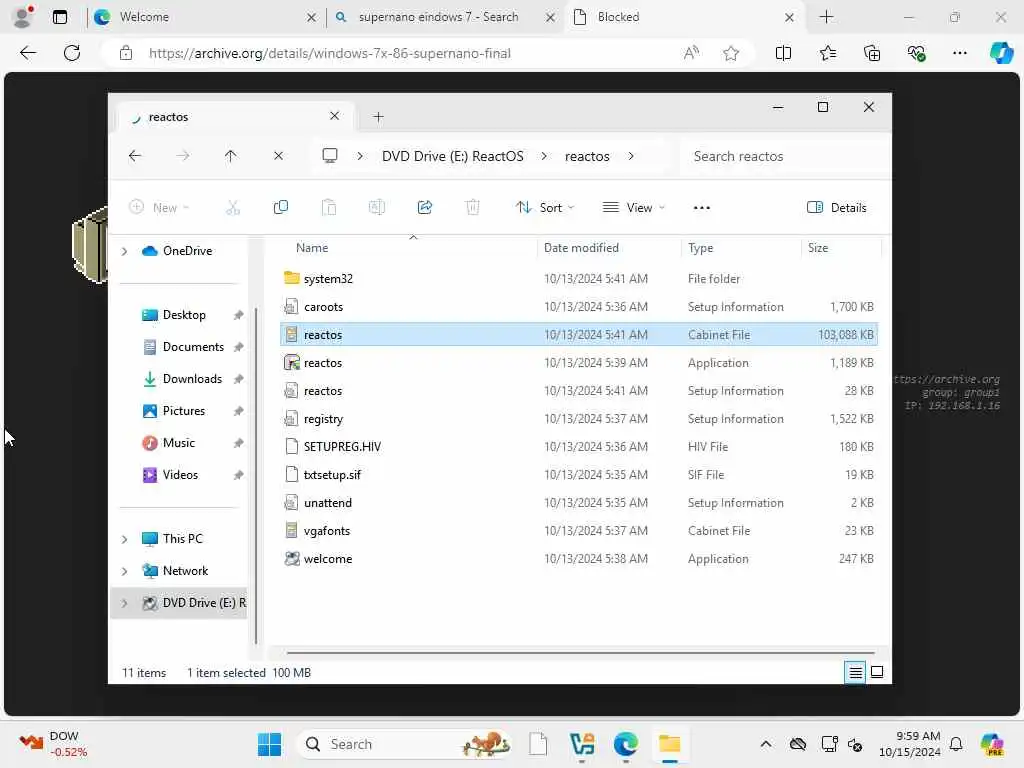Expand OneDrive in the navigation pane
The width and height of the screenshot is (1024, 768).
coord(124,251)
